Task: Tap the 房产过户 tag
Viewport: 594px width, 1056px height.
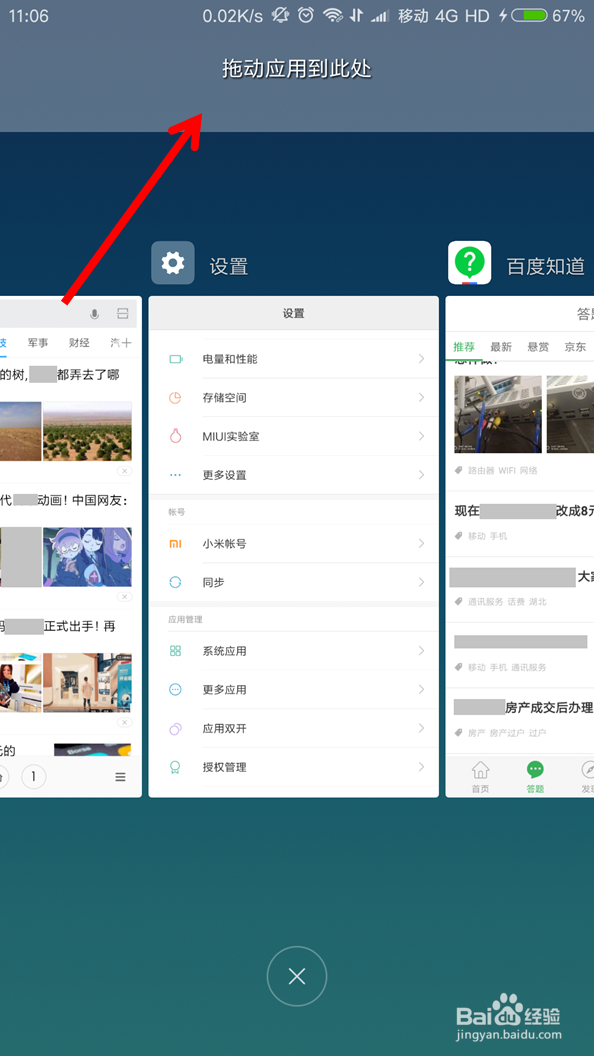Action: 506,733
